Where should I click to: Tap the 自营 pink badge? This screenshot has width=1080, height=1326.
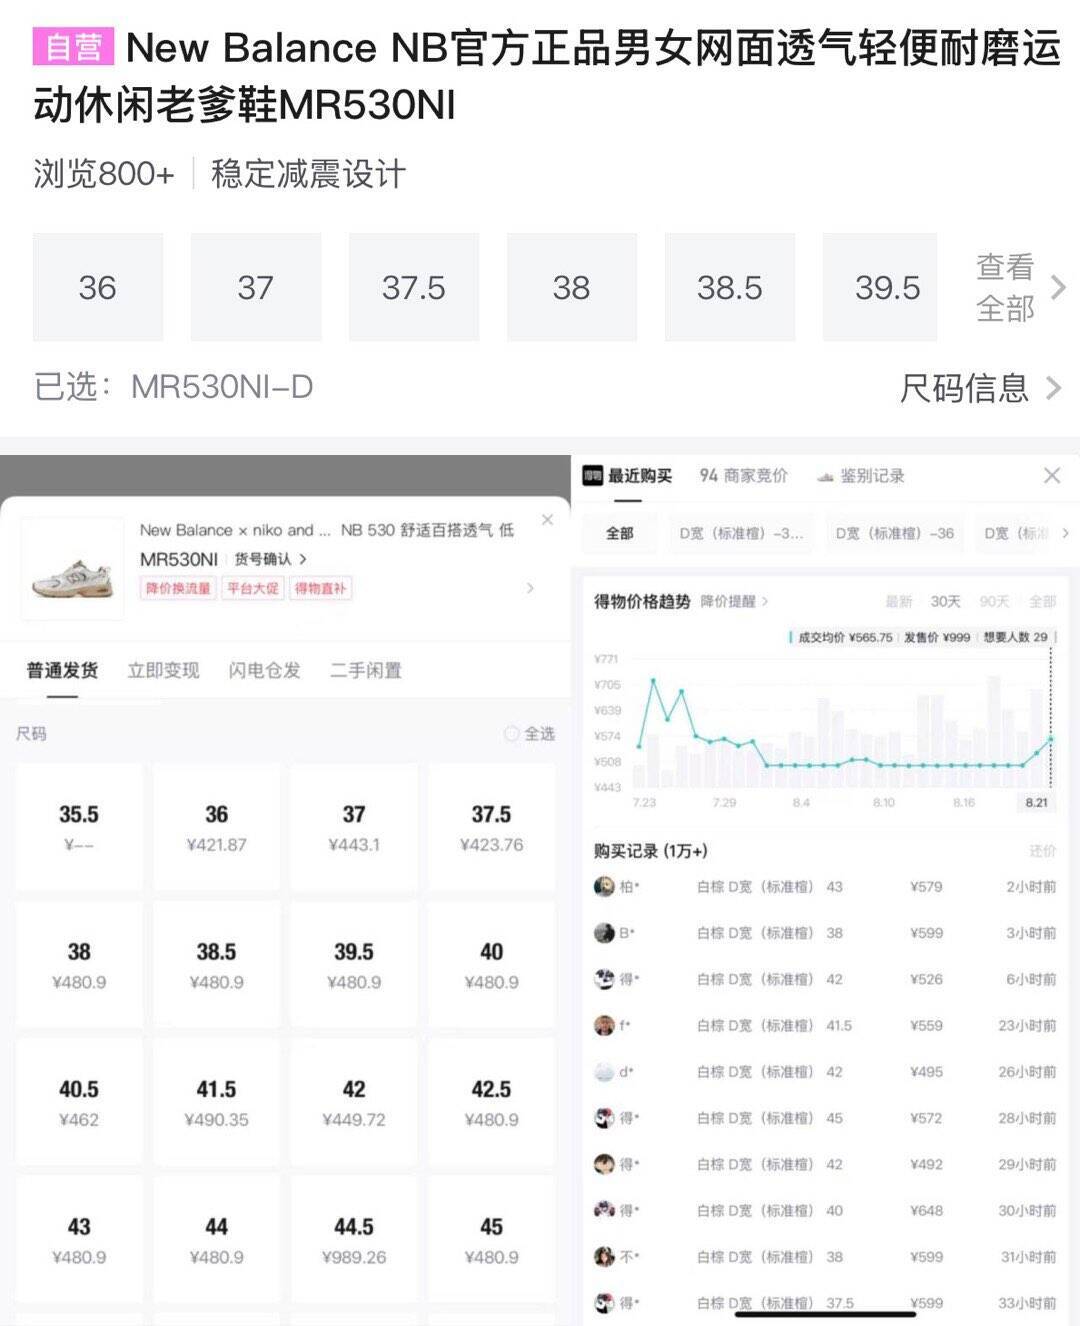coord(74,47)
